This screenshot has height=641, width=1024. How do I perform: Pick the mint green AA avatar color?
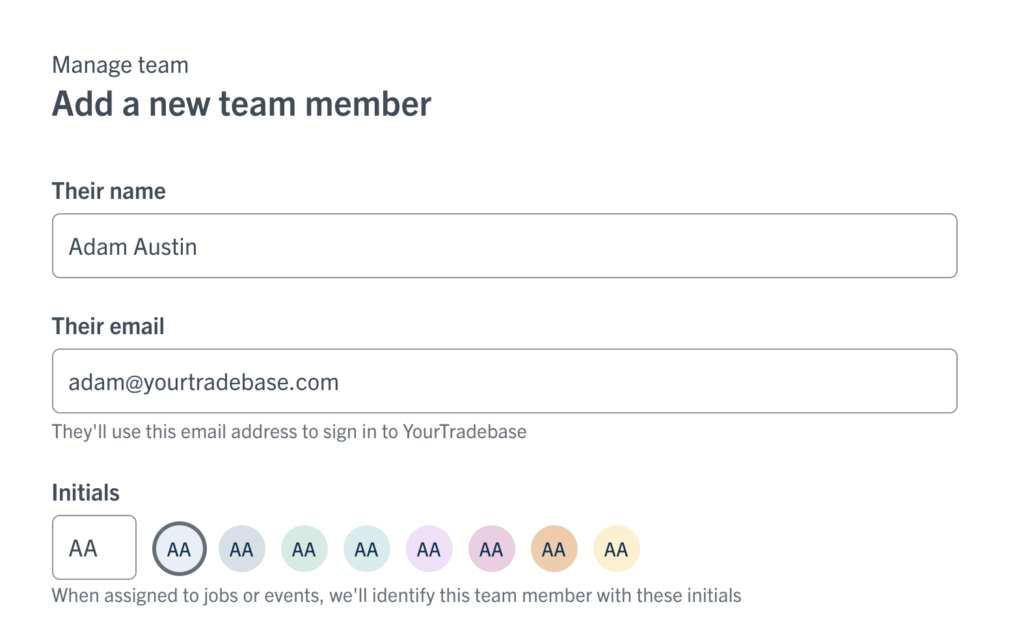(304, 549)
